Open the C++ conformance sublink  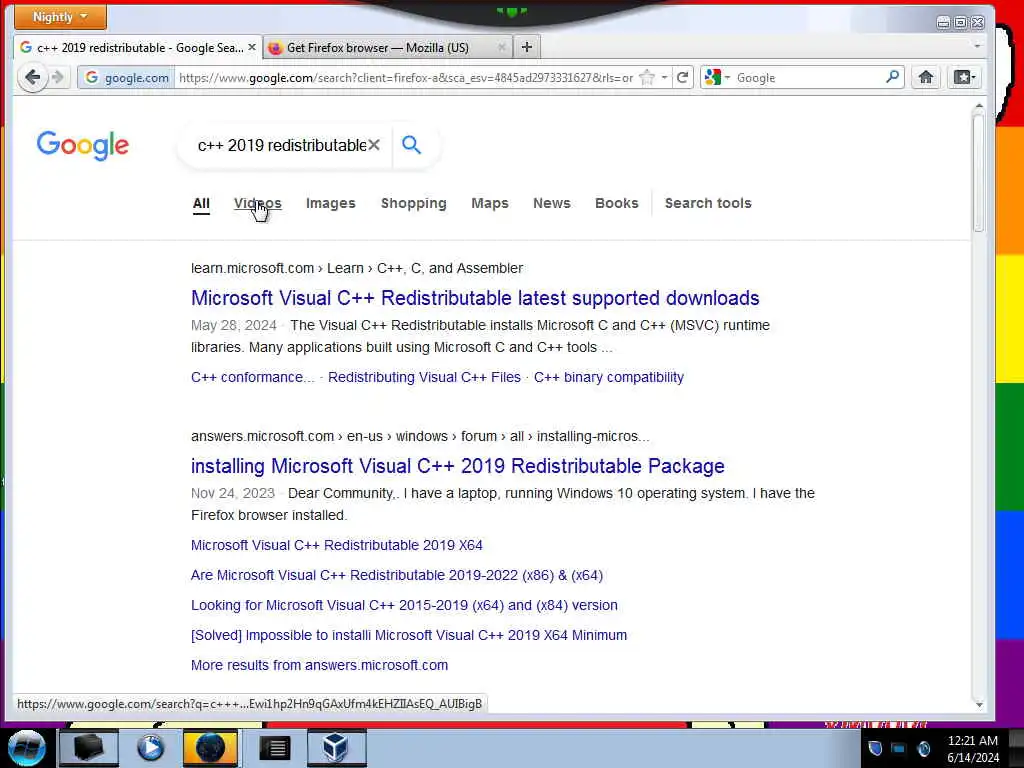point(253,377)
